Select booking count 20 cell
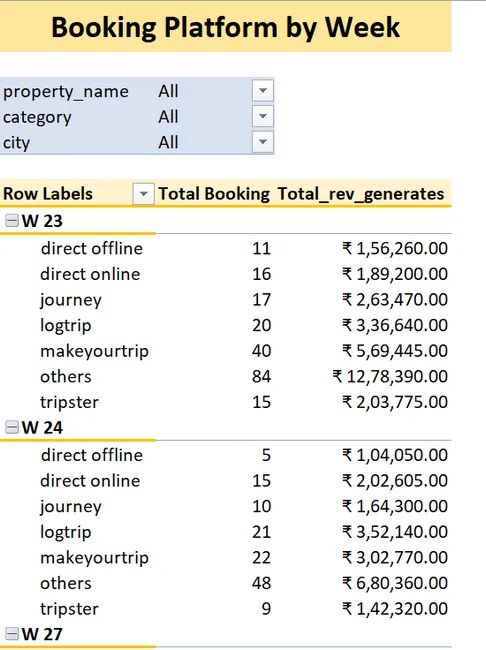The width and height of the screenshot is (486, 650). pos(261,325)
